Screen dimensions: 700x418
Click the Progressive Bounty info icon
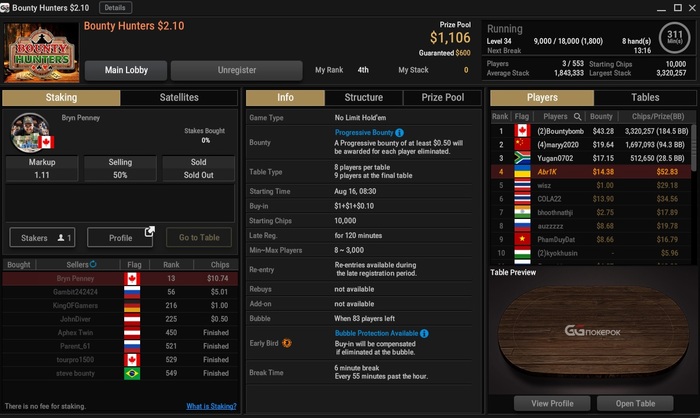(400, 133)
